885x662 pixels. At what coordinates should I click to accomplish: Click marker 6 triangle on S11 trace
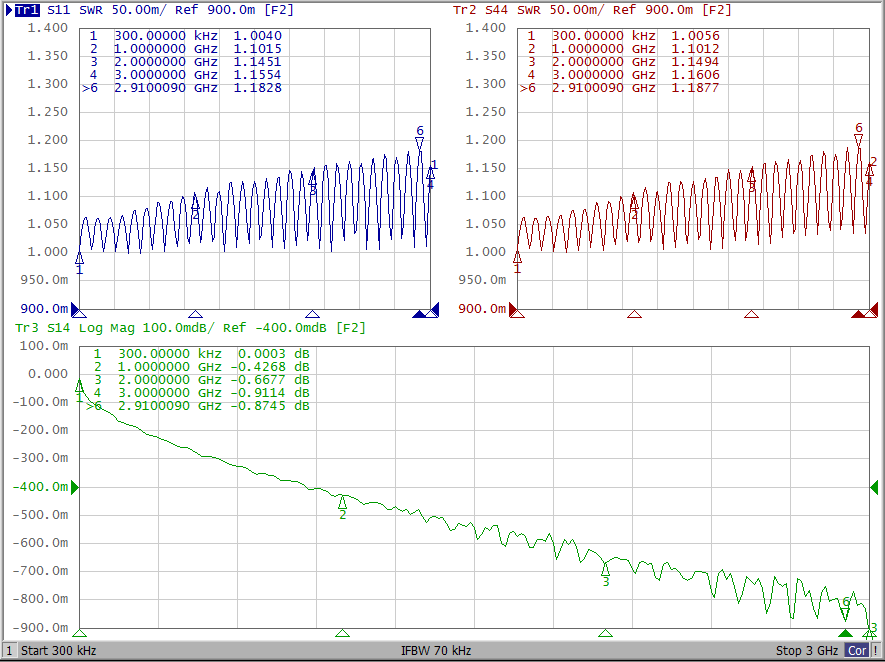420,143
